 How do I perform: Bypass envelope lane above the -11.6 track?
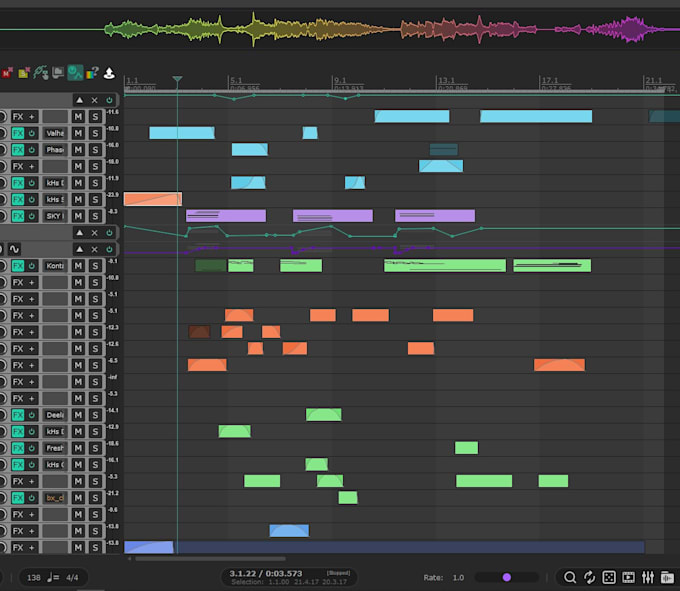109,100
